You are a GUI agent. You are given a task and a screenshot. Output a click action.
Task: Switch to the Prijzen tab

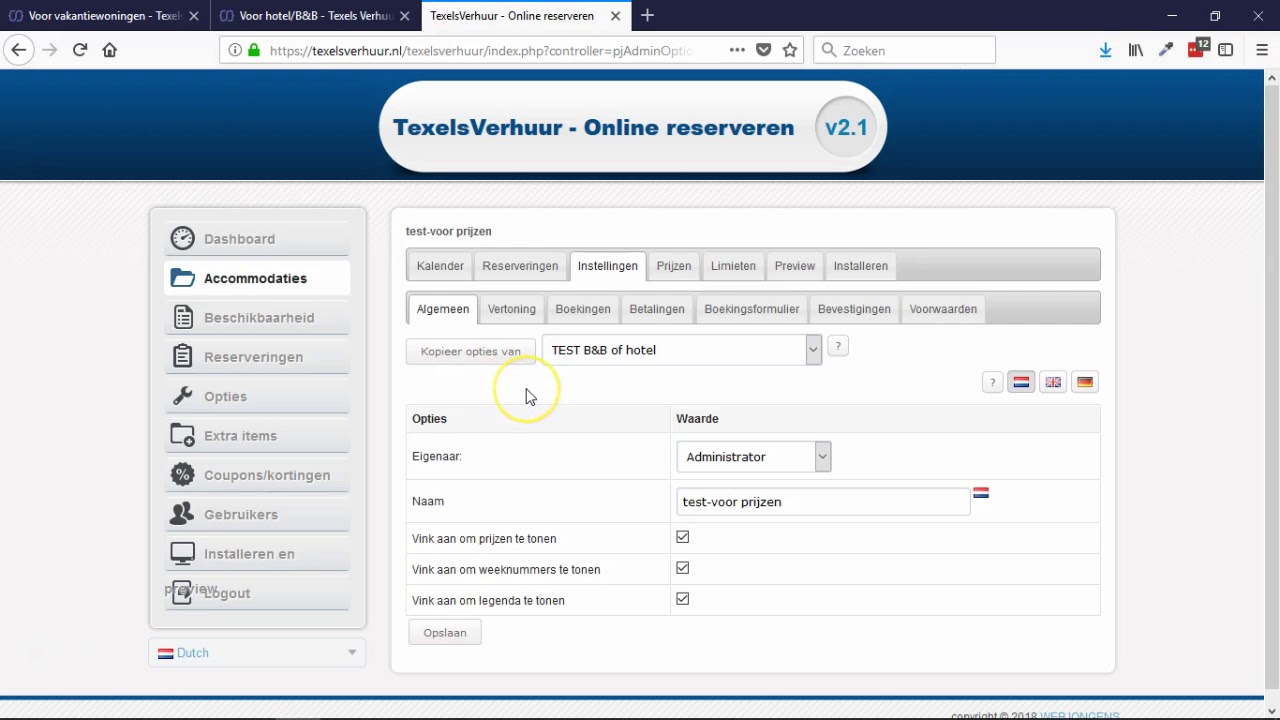click(674, 266)
